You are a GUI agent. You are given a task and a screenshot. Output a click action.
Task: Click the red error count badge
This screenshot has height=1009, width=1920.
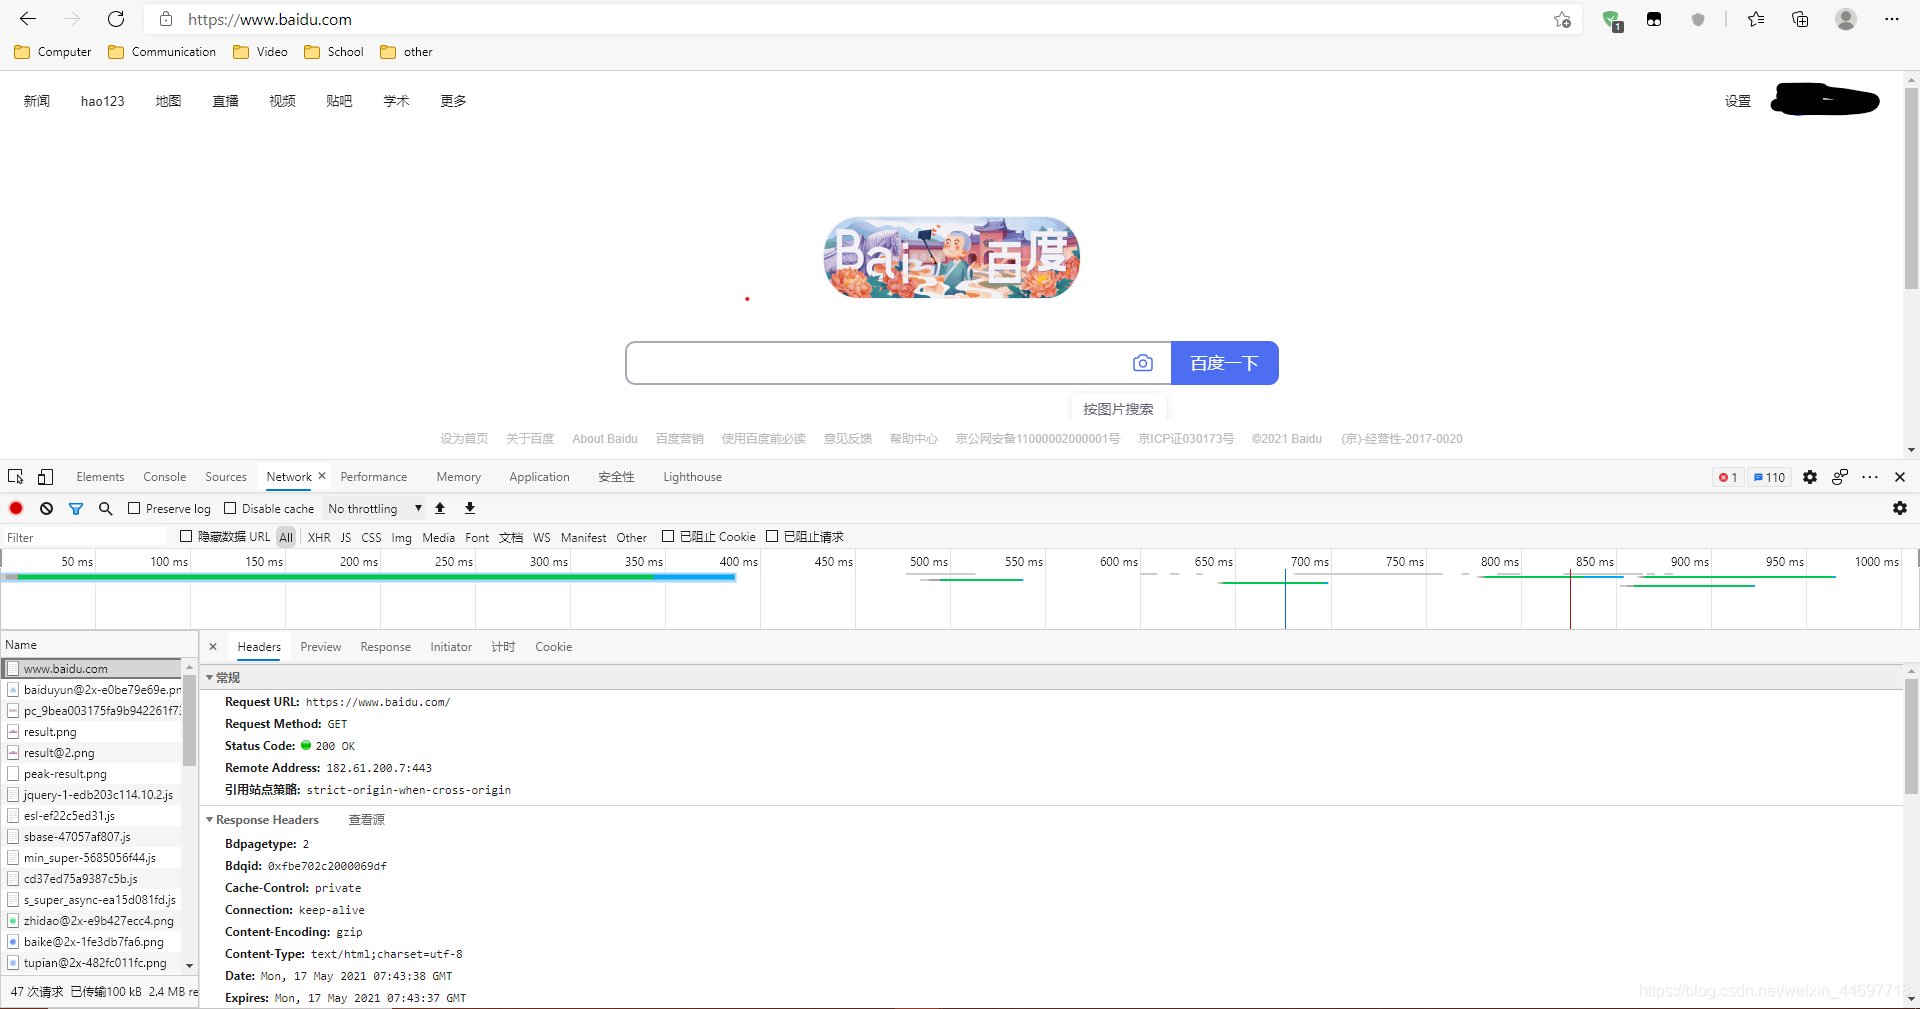click(x=1728, y=477)
